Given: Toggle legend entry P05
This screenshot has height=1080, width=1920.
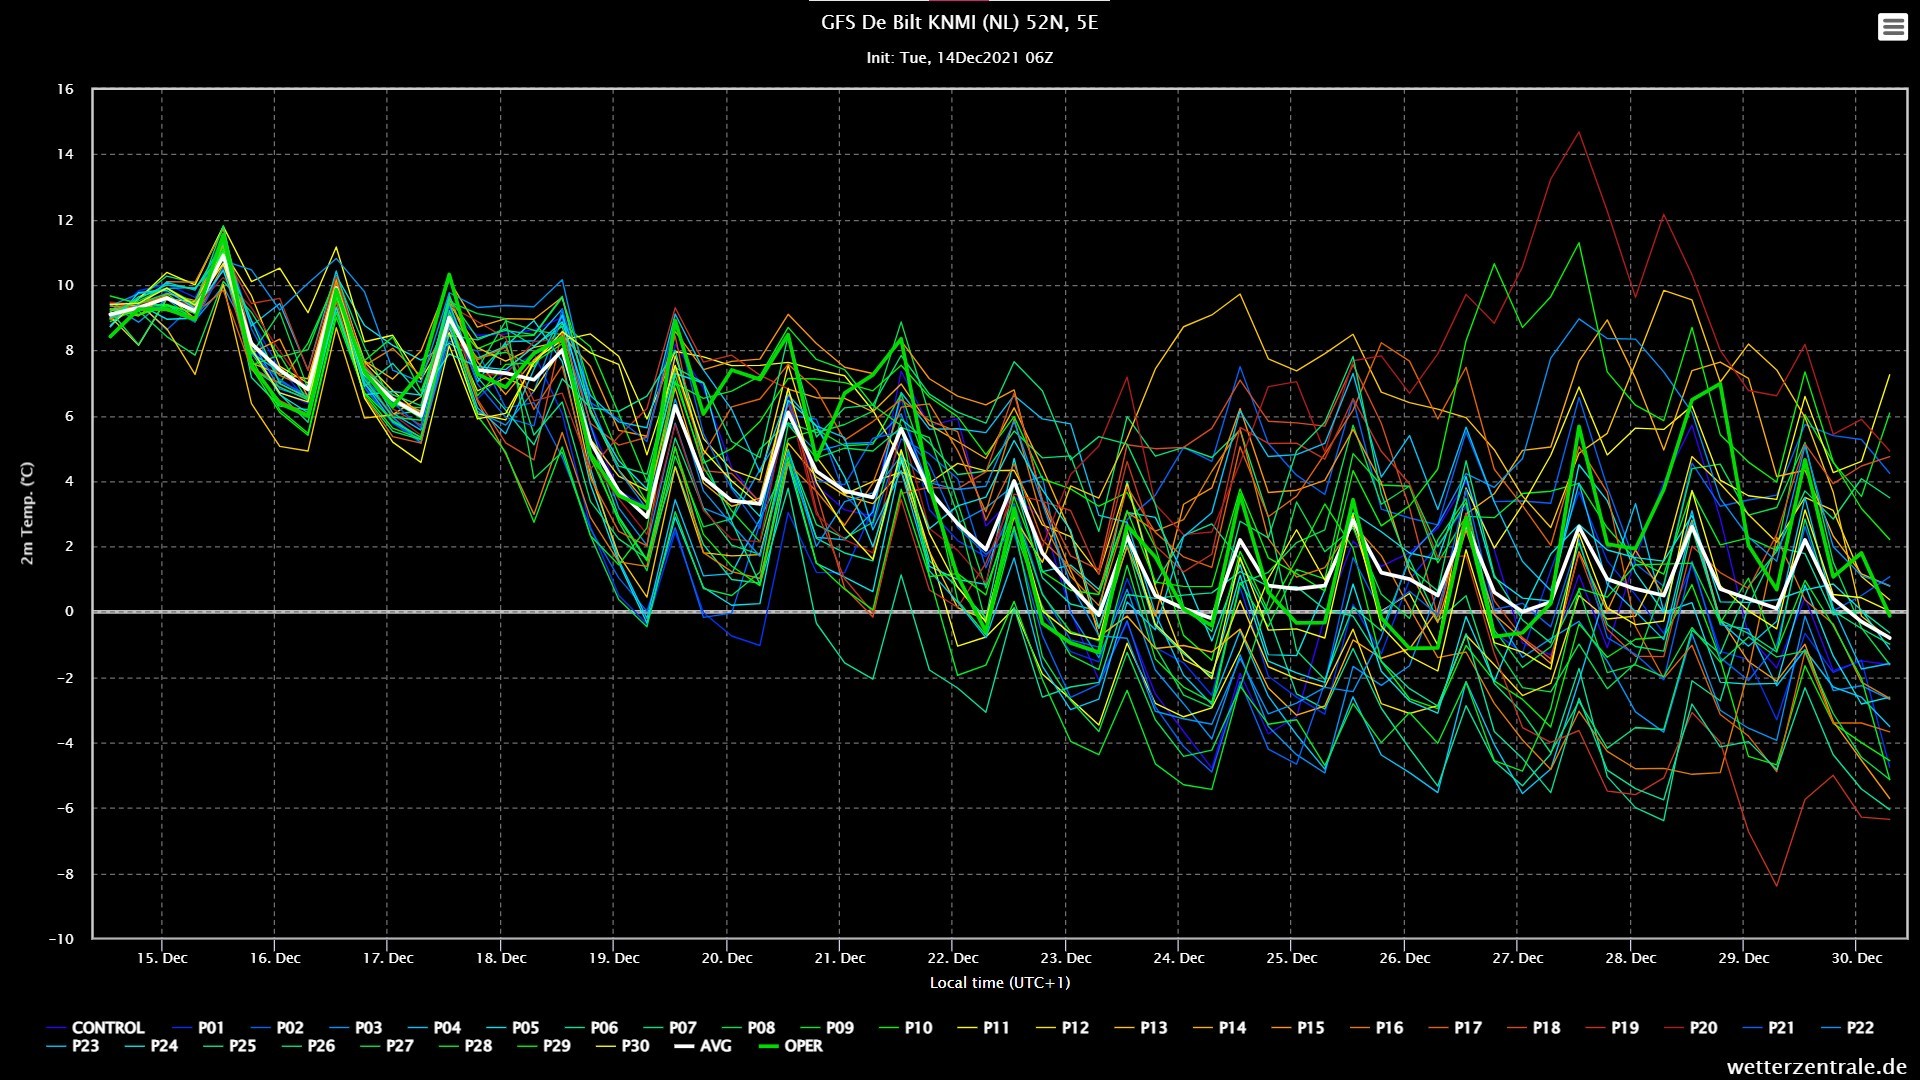Looking at the screenshot, I should (512, 1028).
